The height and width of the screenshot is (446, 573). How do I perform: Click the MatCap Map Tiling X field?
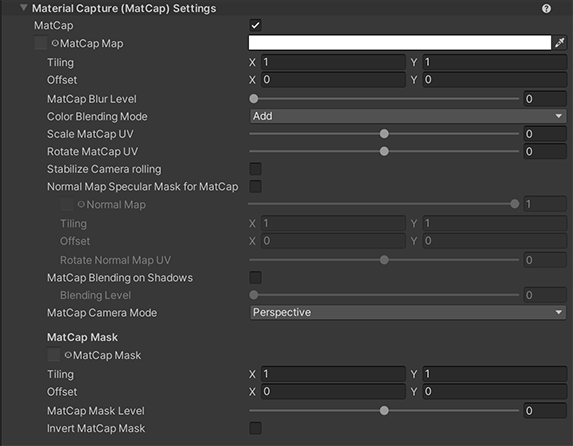click(x=333, y=62)
